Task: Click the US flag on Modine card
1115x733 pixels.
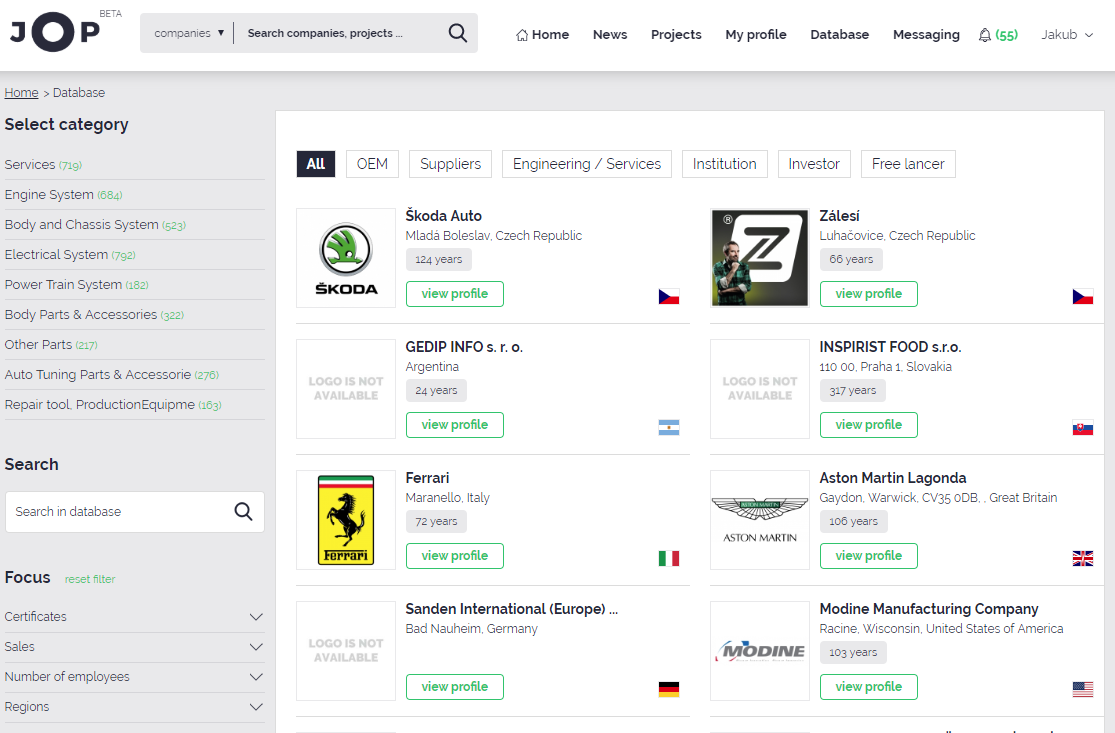Action: click(x=1082, y=689)
